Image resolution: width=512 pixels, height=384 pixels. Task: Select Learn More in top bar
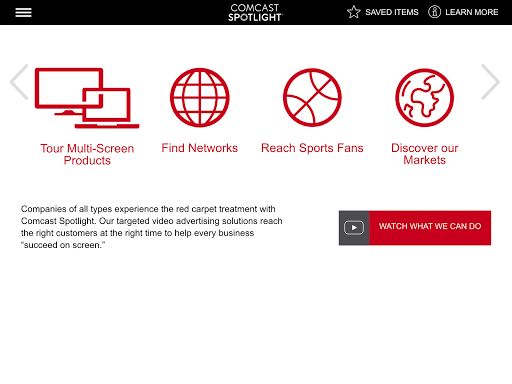472,12
